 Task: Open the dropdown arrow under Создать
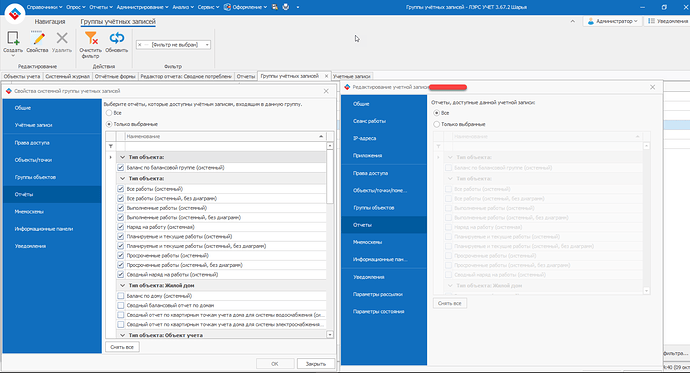click(x=13, y=56)
